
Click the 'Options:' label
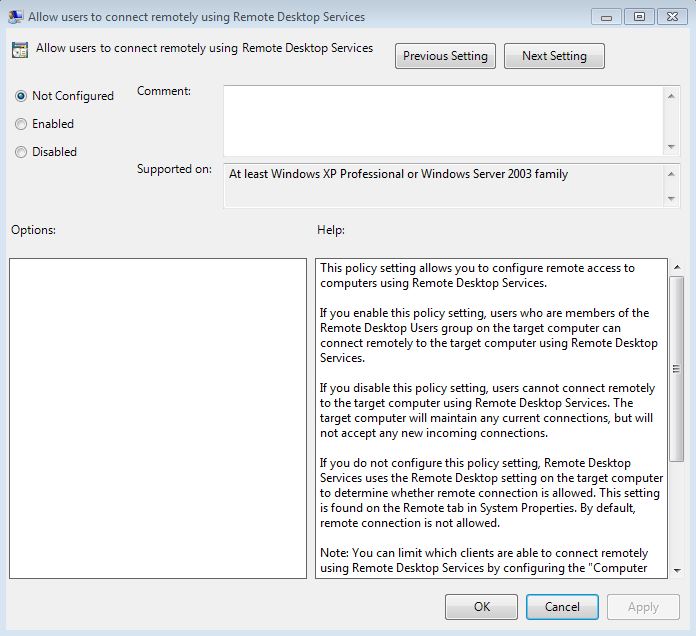[33, 230]
